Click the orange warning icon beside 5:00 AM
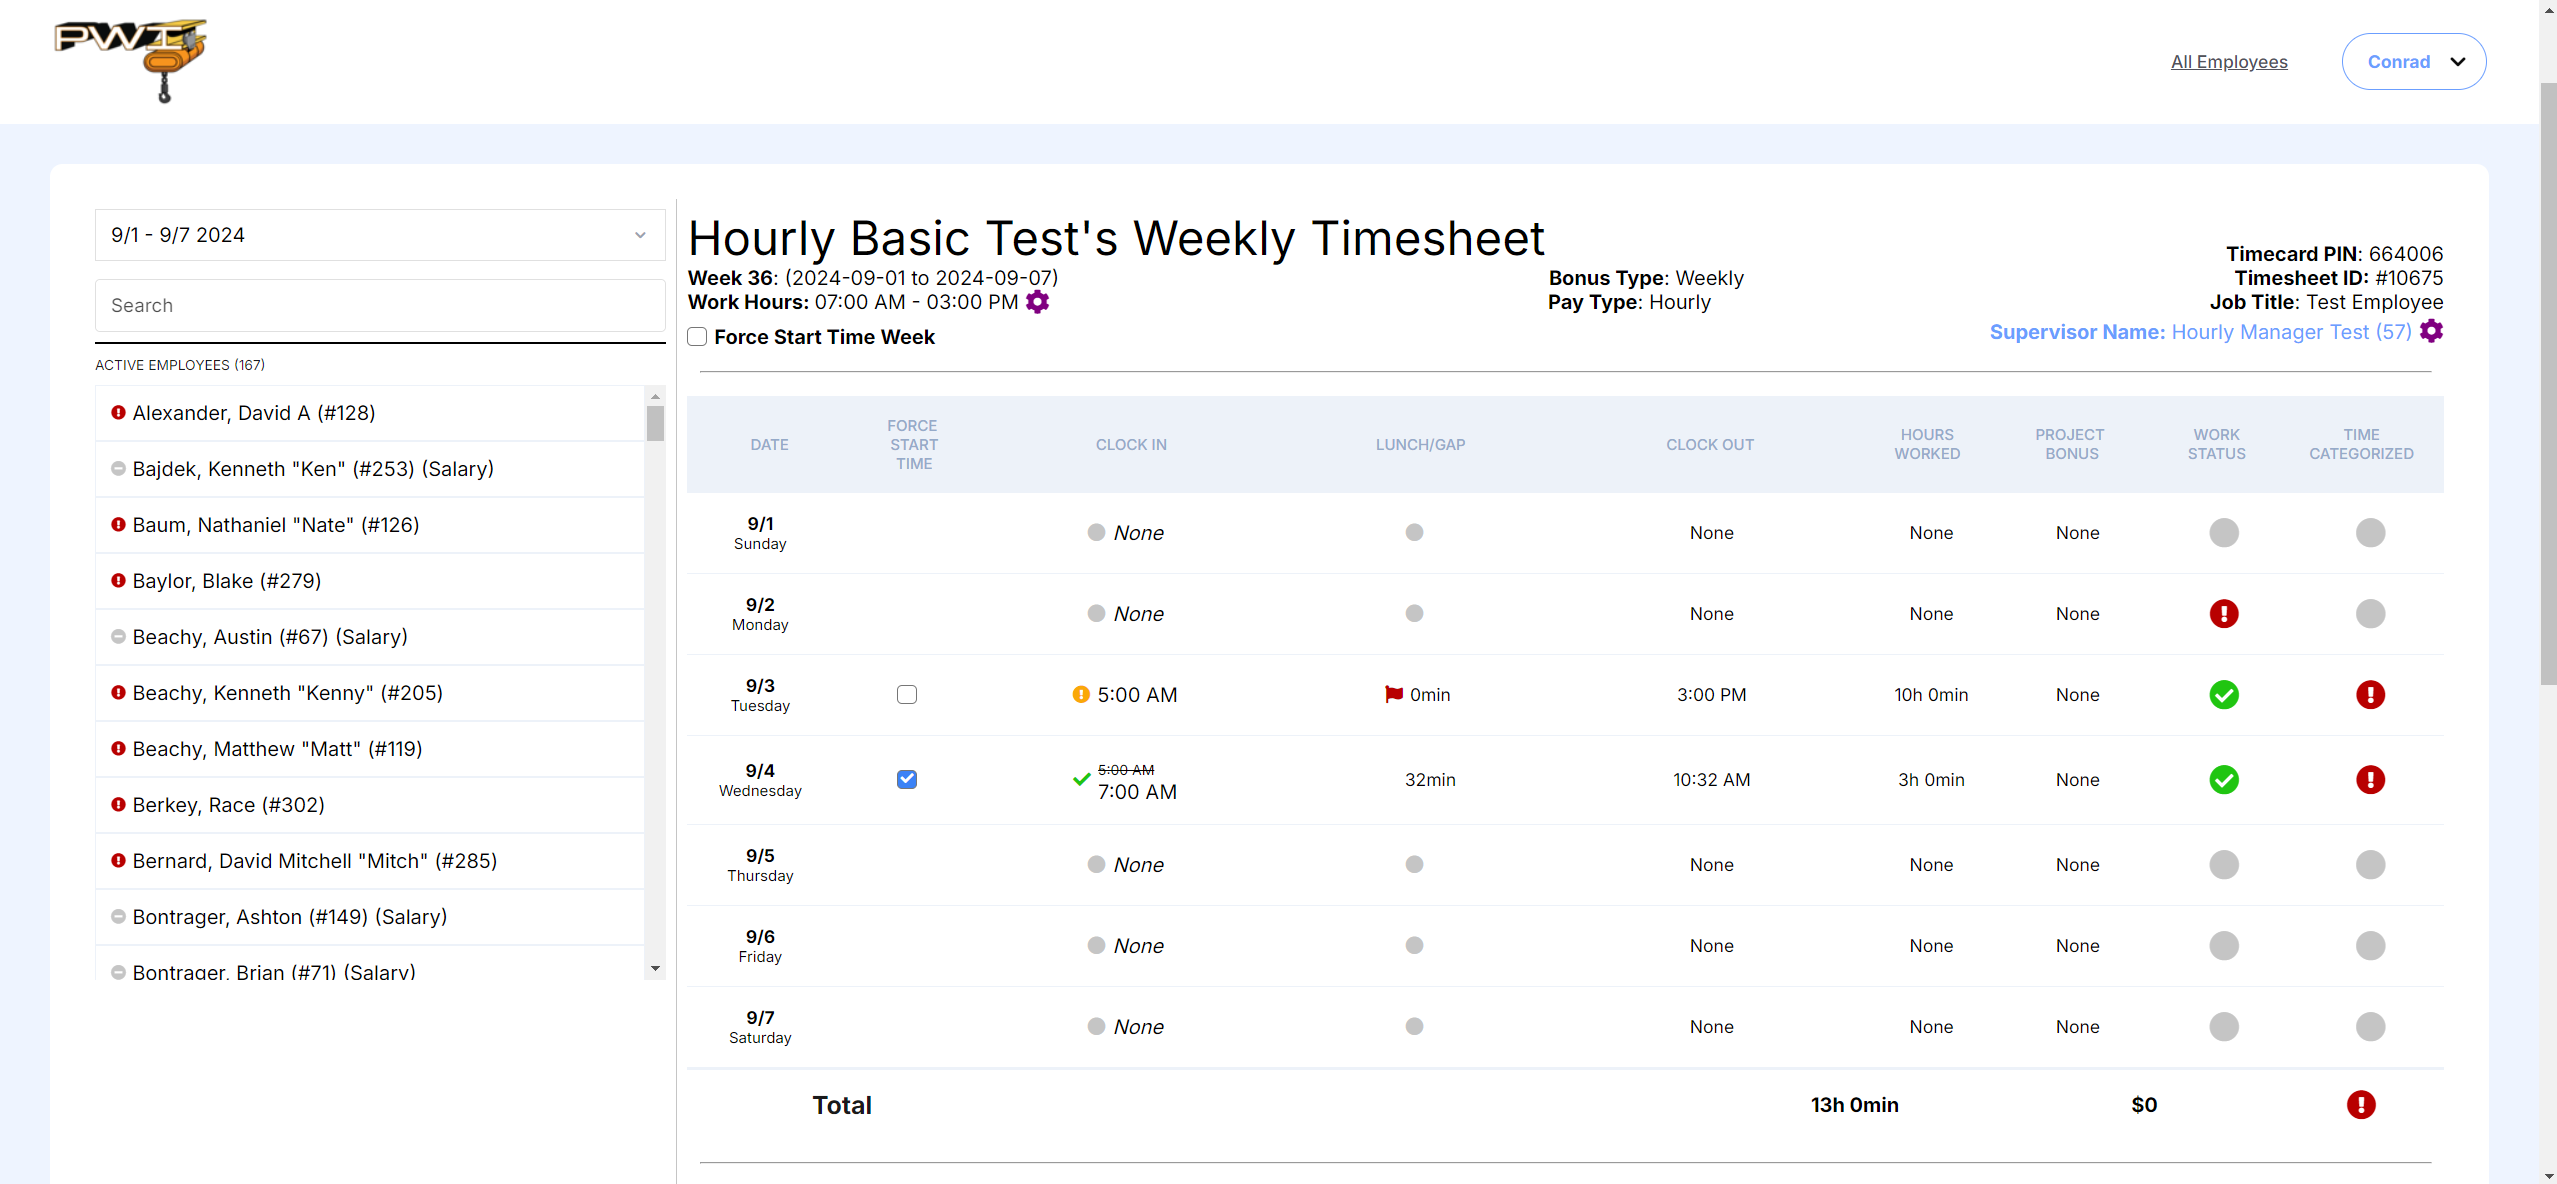This screenshot has width=2557, height=1184. point(1080,694)
